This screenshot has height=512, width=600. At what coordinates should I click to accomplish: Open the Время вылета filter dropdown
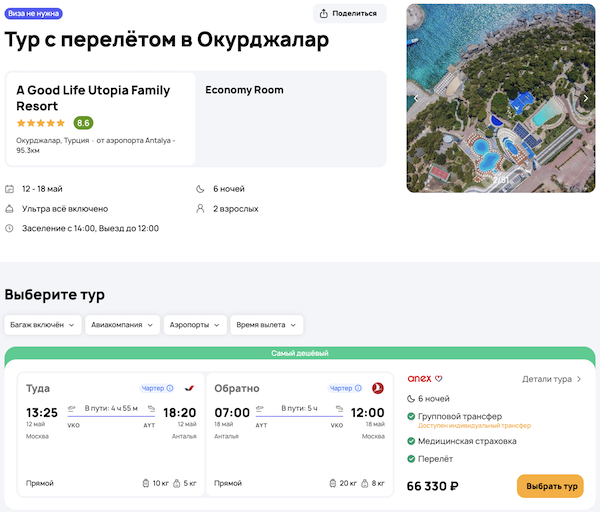(267, 325)
